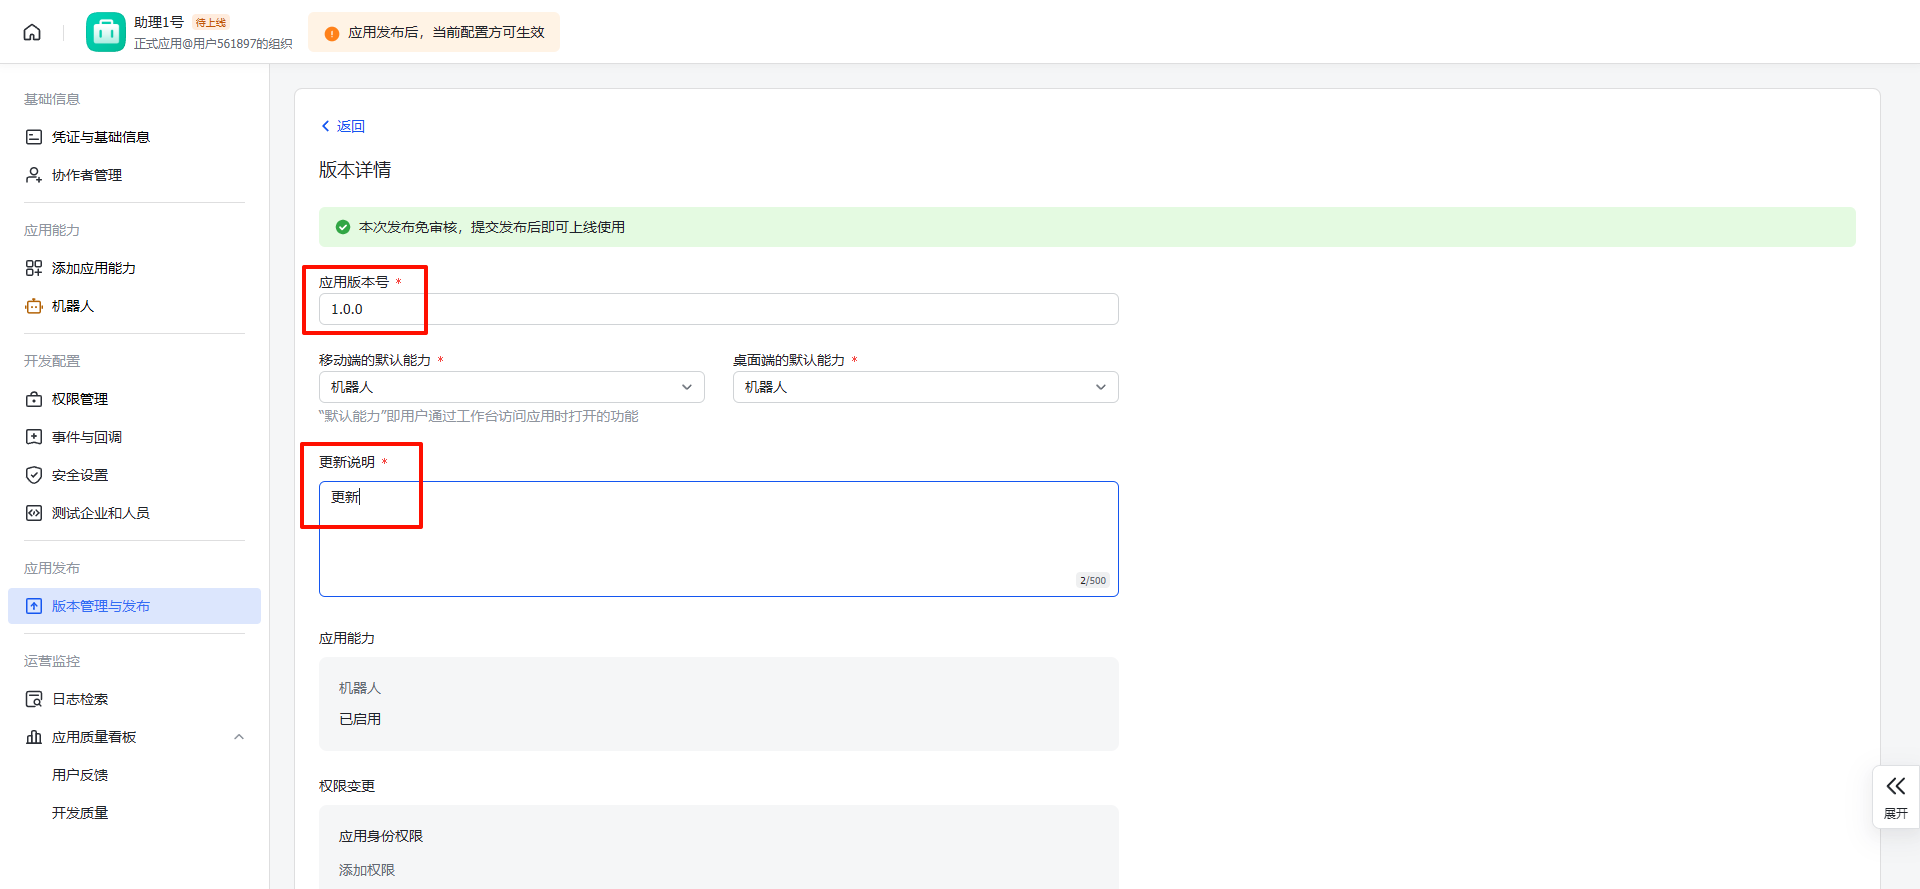Click the green 助理1号 app logo

pos(106,32)
